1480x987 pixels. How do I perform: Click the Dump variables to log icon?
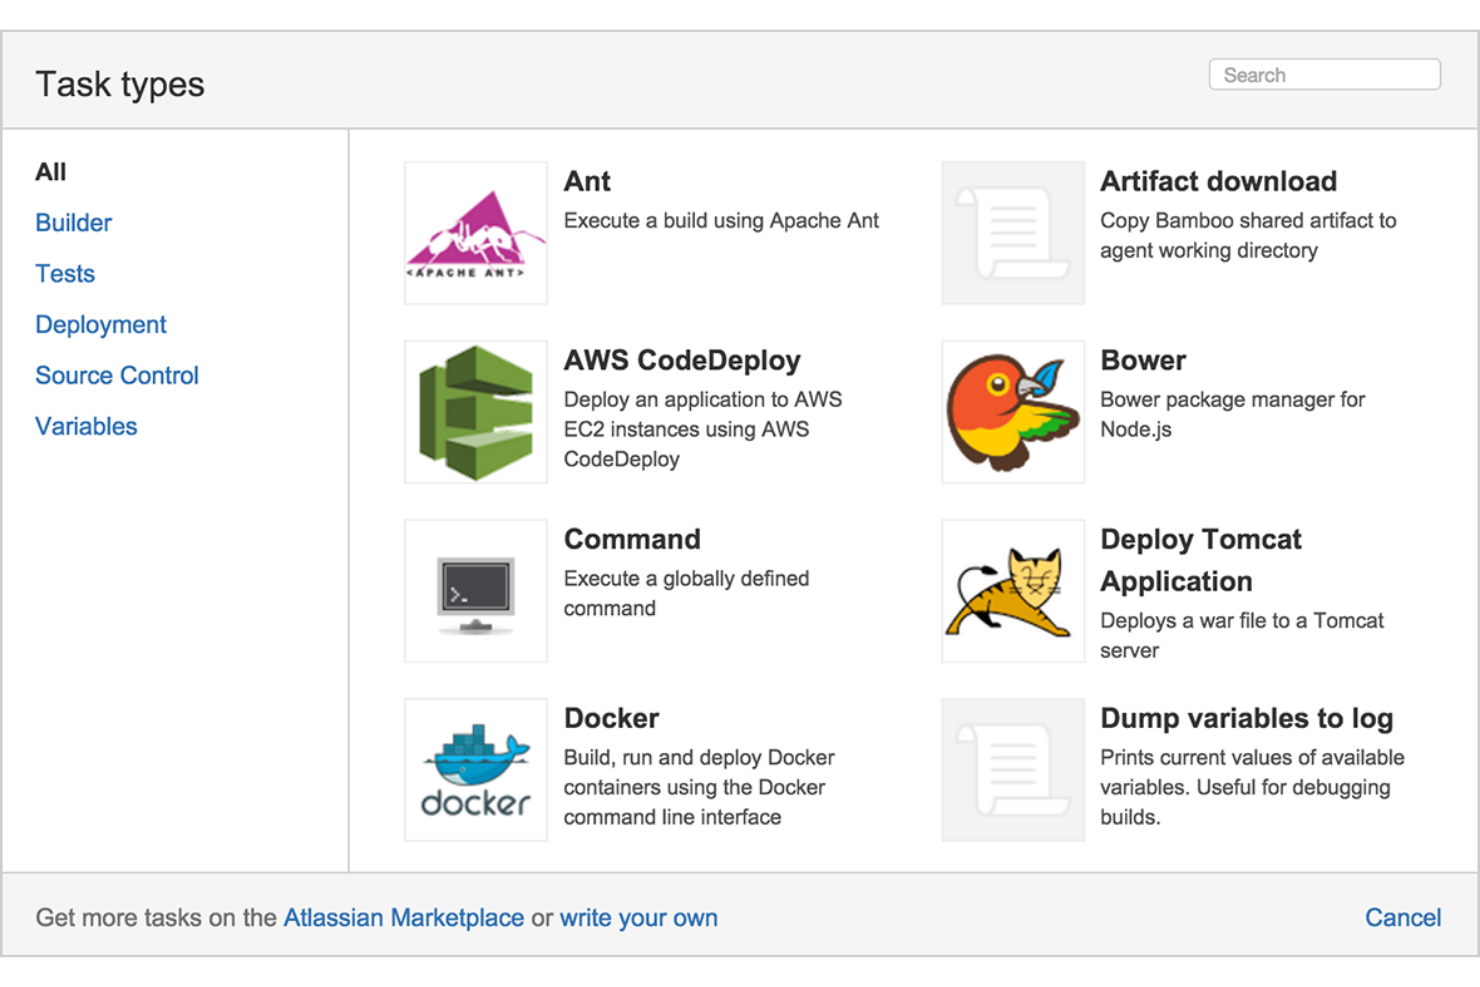coord(1012,769)
